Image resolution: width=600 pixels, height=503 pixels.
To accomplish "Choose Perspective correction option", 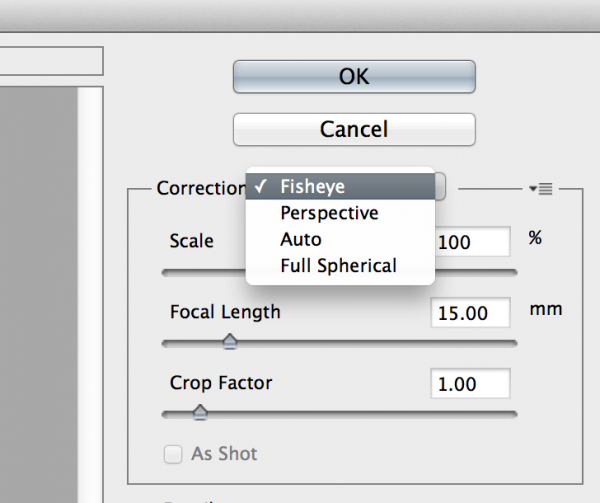I will coord(329,213).
